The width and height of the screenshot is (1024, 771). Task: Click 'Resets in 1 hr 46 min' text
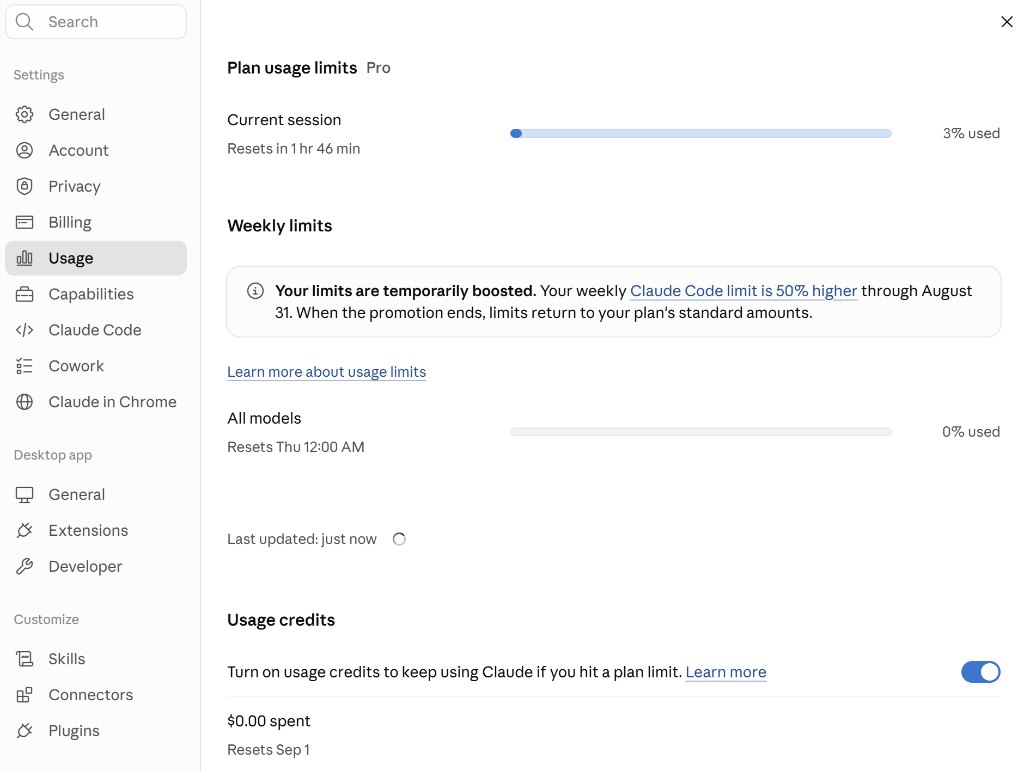point(294,149)
